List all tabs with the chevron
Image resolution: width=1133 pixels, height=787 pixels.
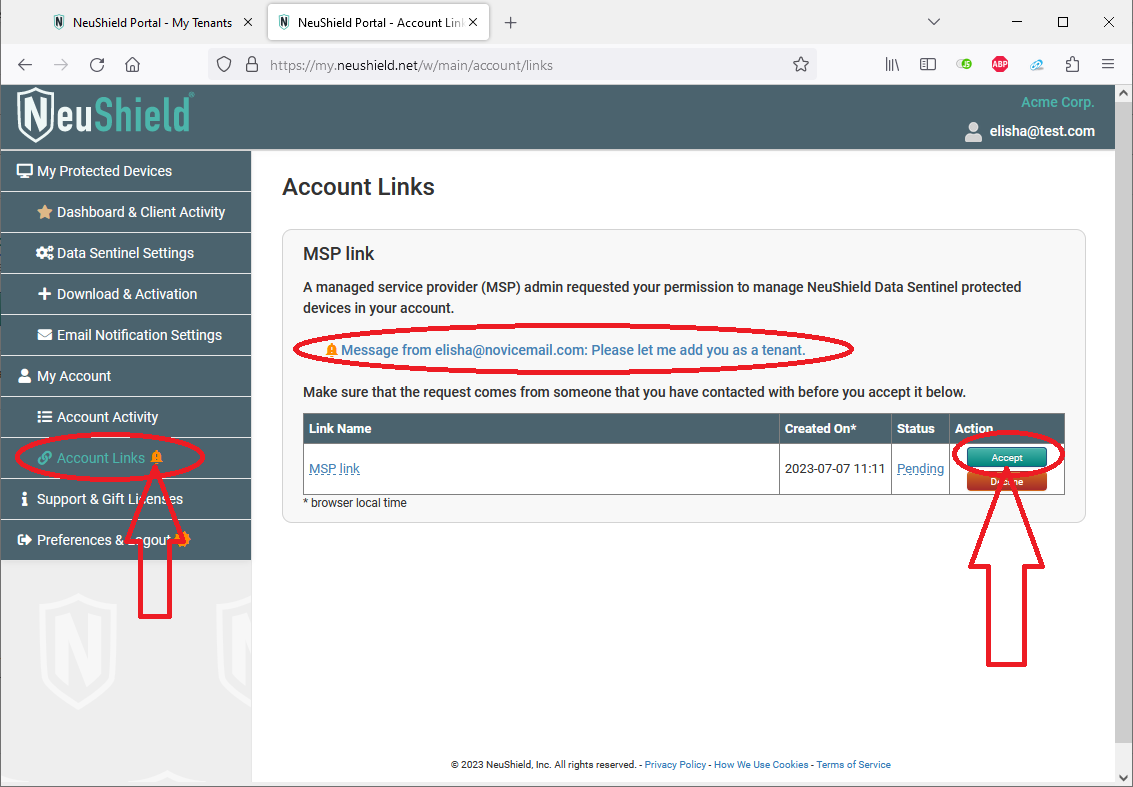[x=934, y=22]
